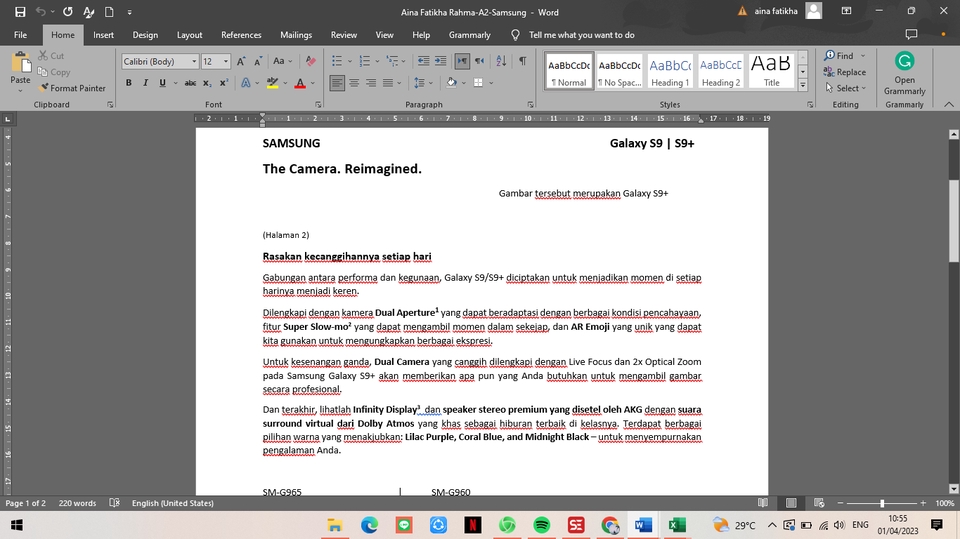The height and width of the screenshot is (539, 960).
Task: Activate the Format Painter
Action: click(x=72, y=88)
